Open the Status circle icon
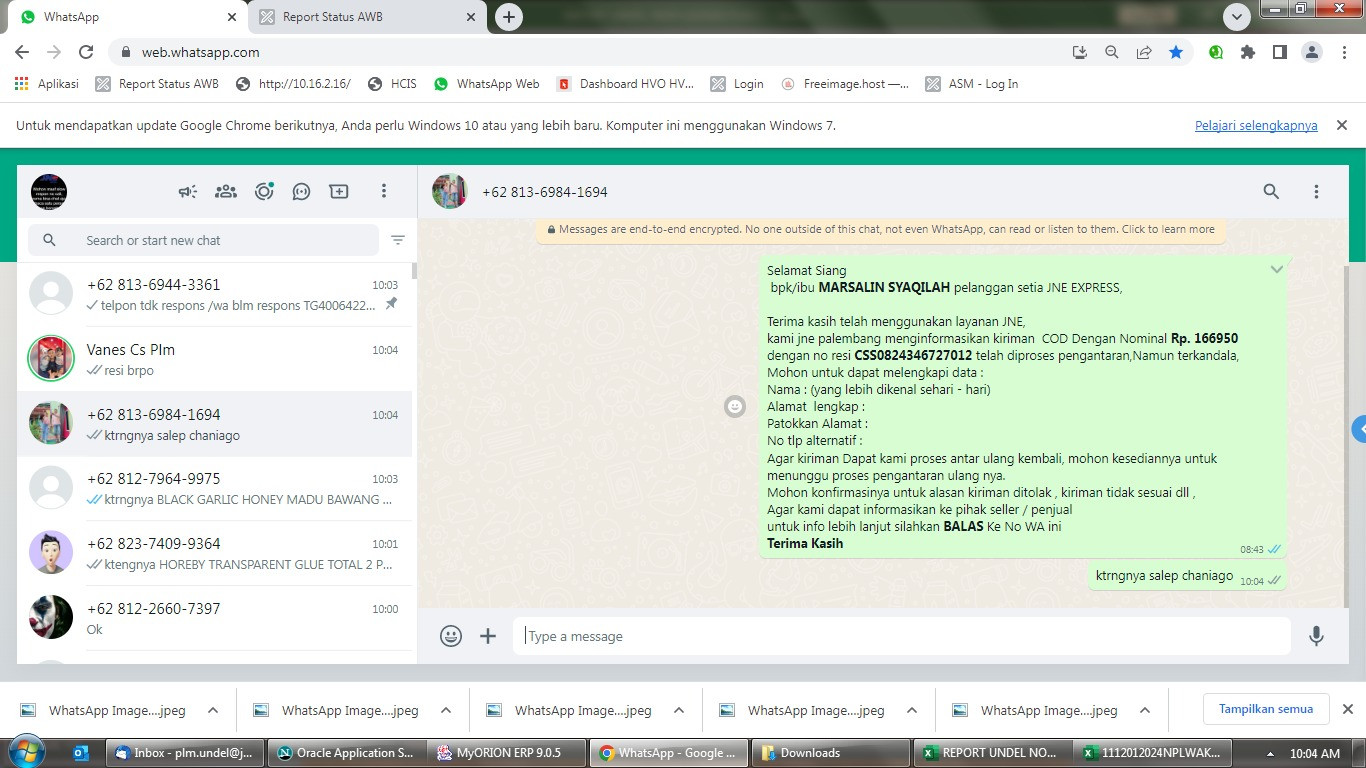 (x=264, y=191)
